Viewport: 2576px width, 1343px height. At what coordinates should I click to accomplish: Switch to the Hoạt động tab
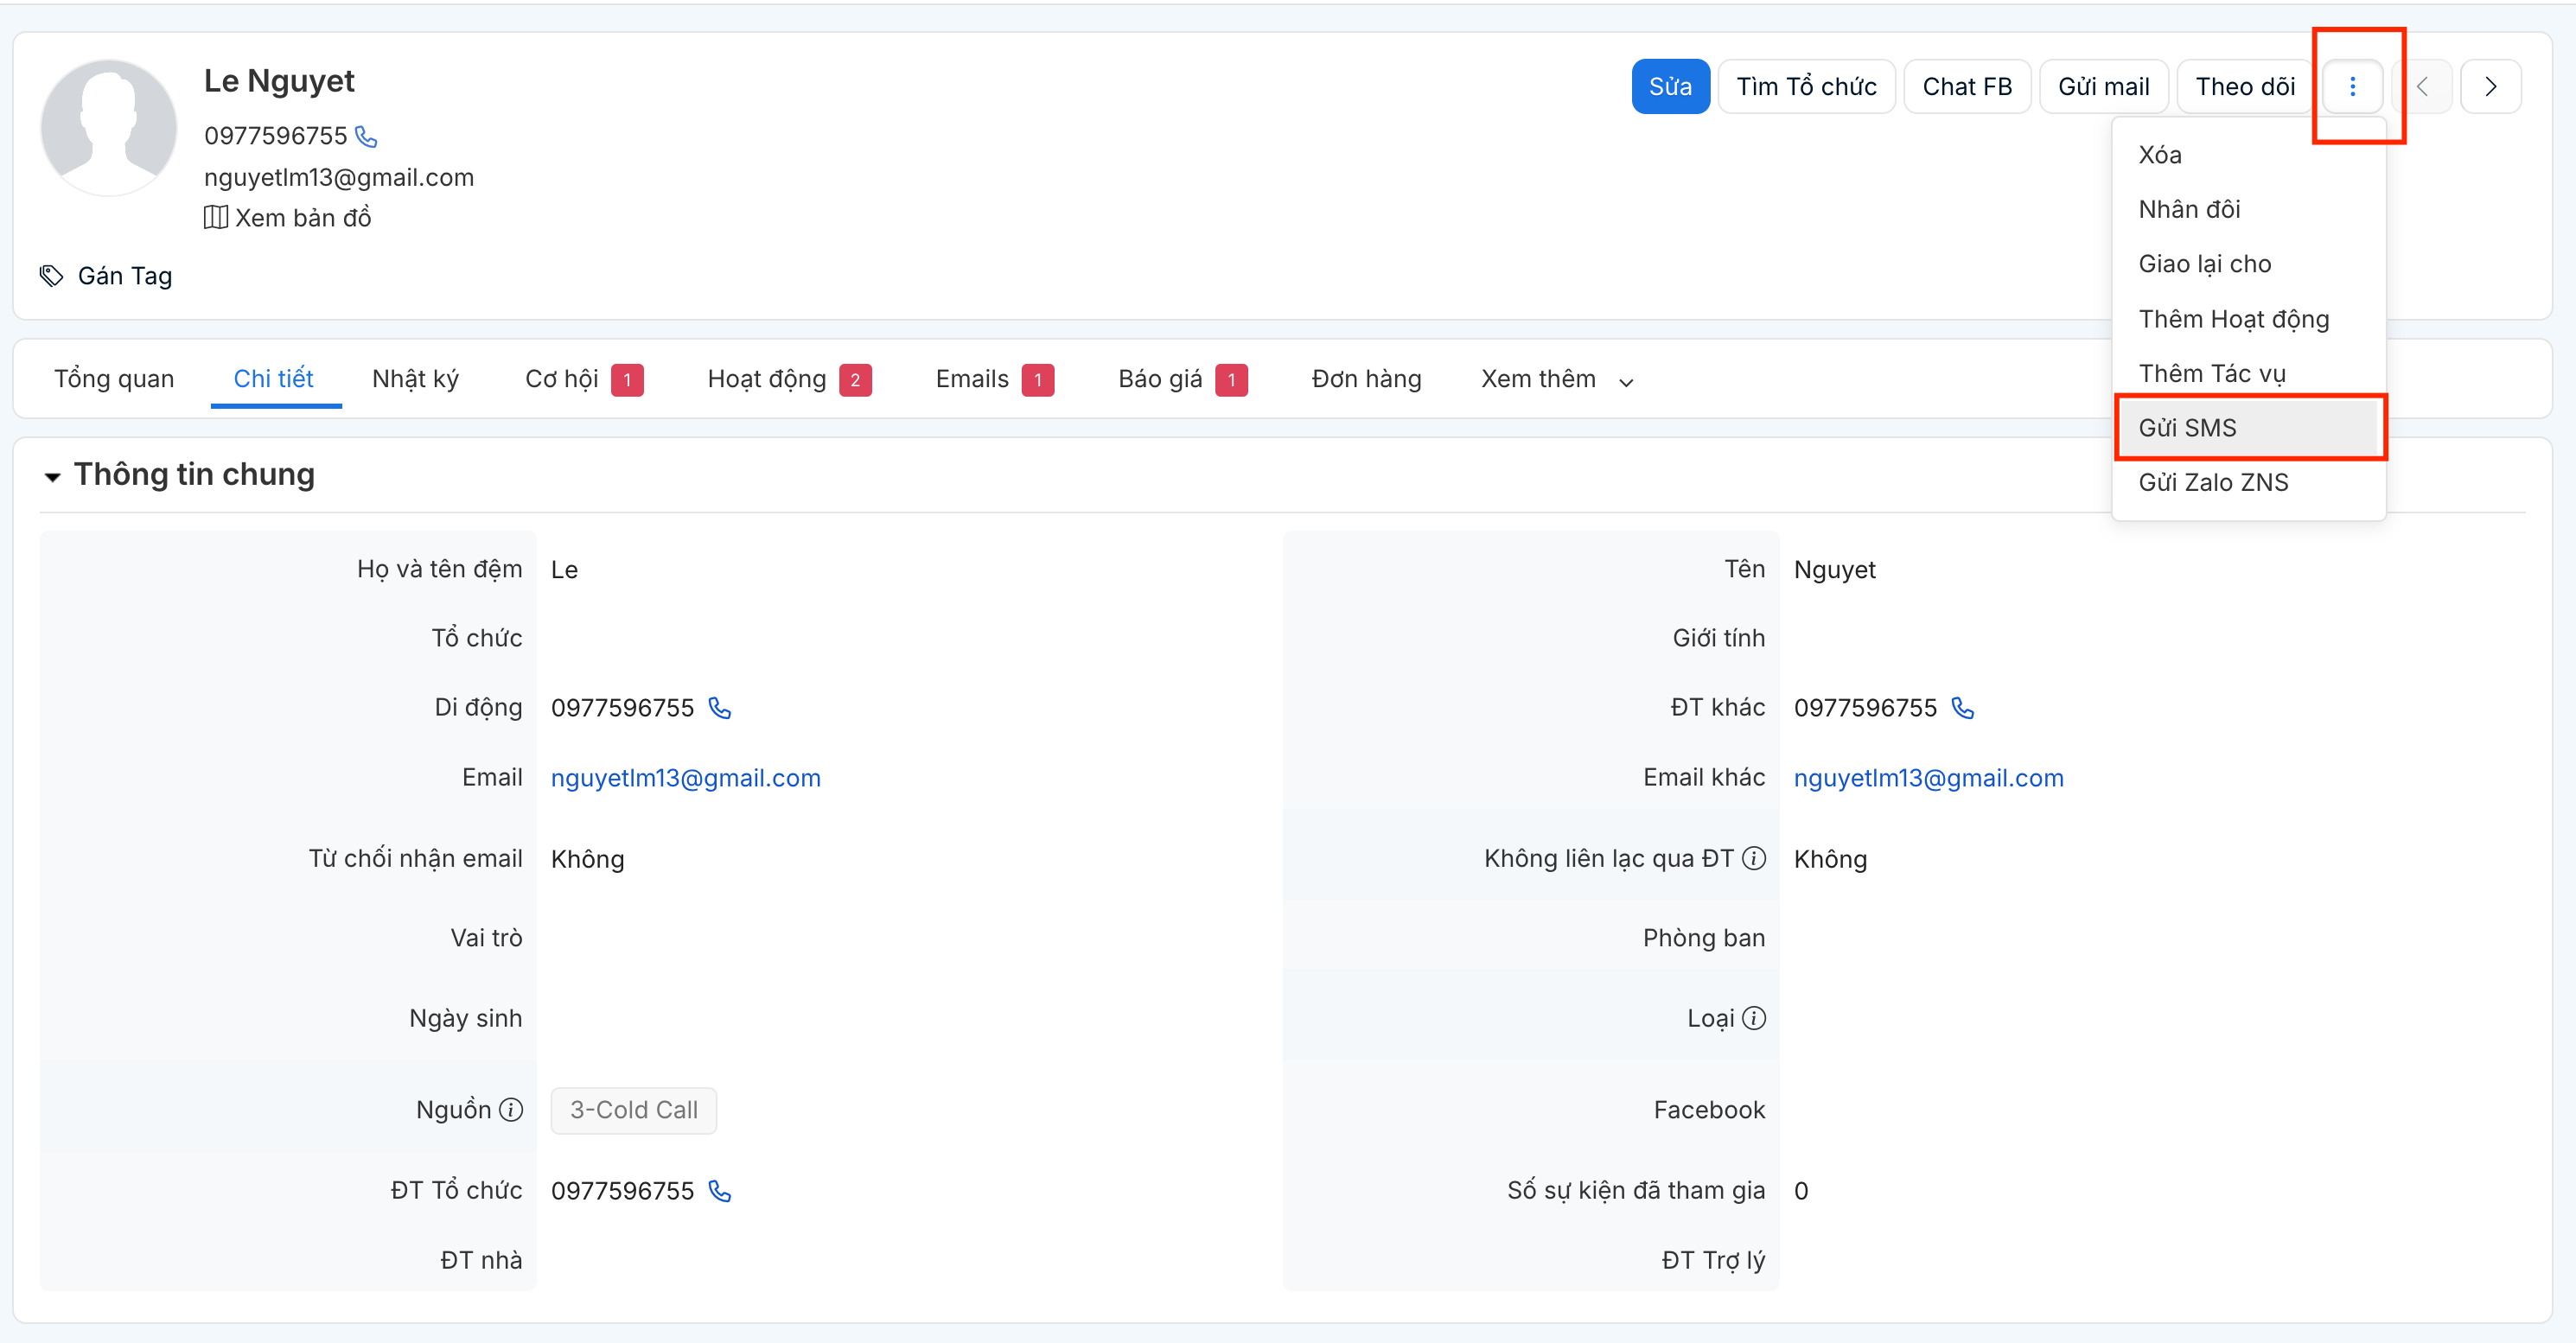(x=767, y=380)
